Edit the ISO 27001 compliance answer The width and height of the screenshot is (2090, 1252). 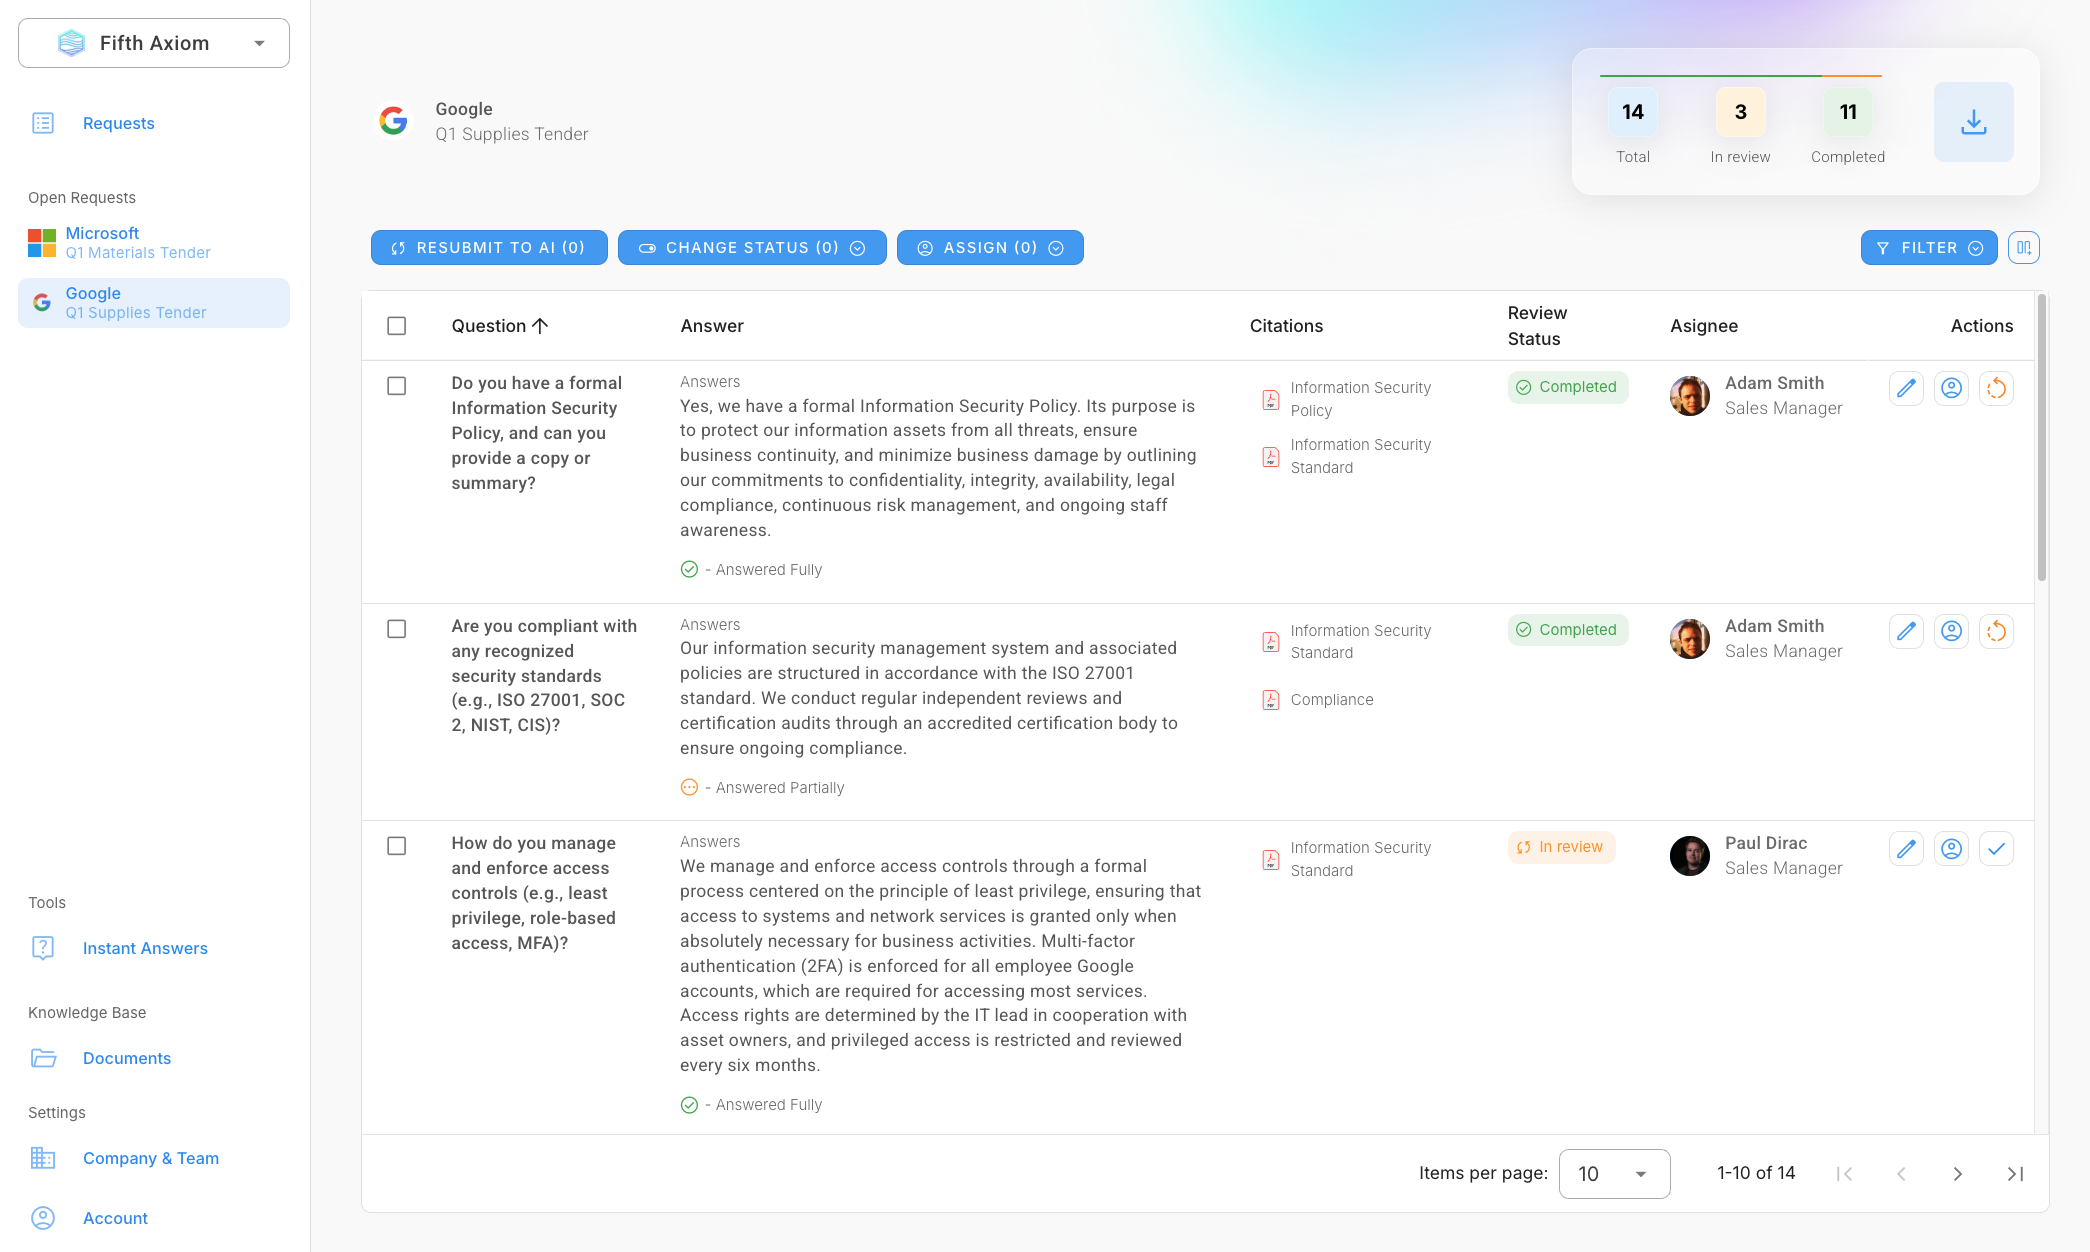click(x=1906, y=631)
